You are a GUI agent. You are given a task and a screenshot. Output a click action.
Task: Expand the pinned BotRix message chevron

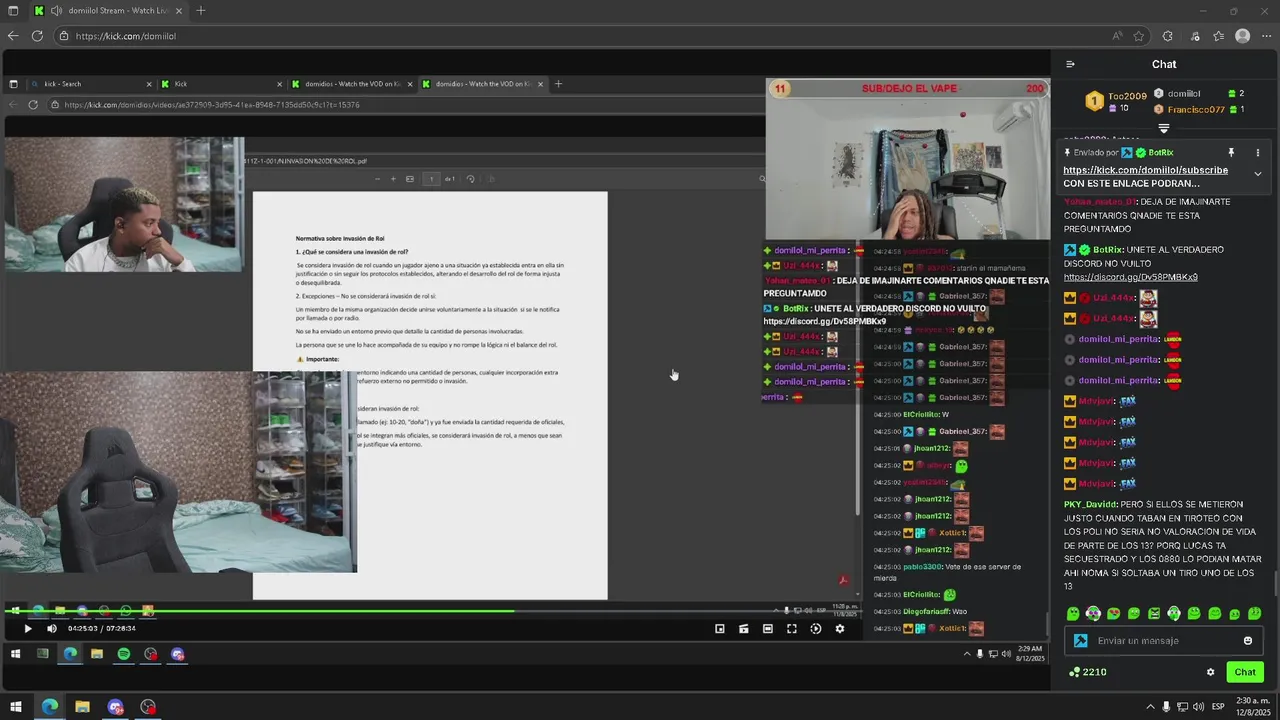click(x=1258, y=174)
